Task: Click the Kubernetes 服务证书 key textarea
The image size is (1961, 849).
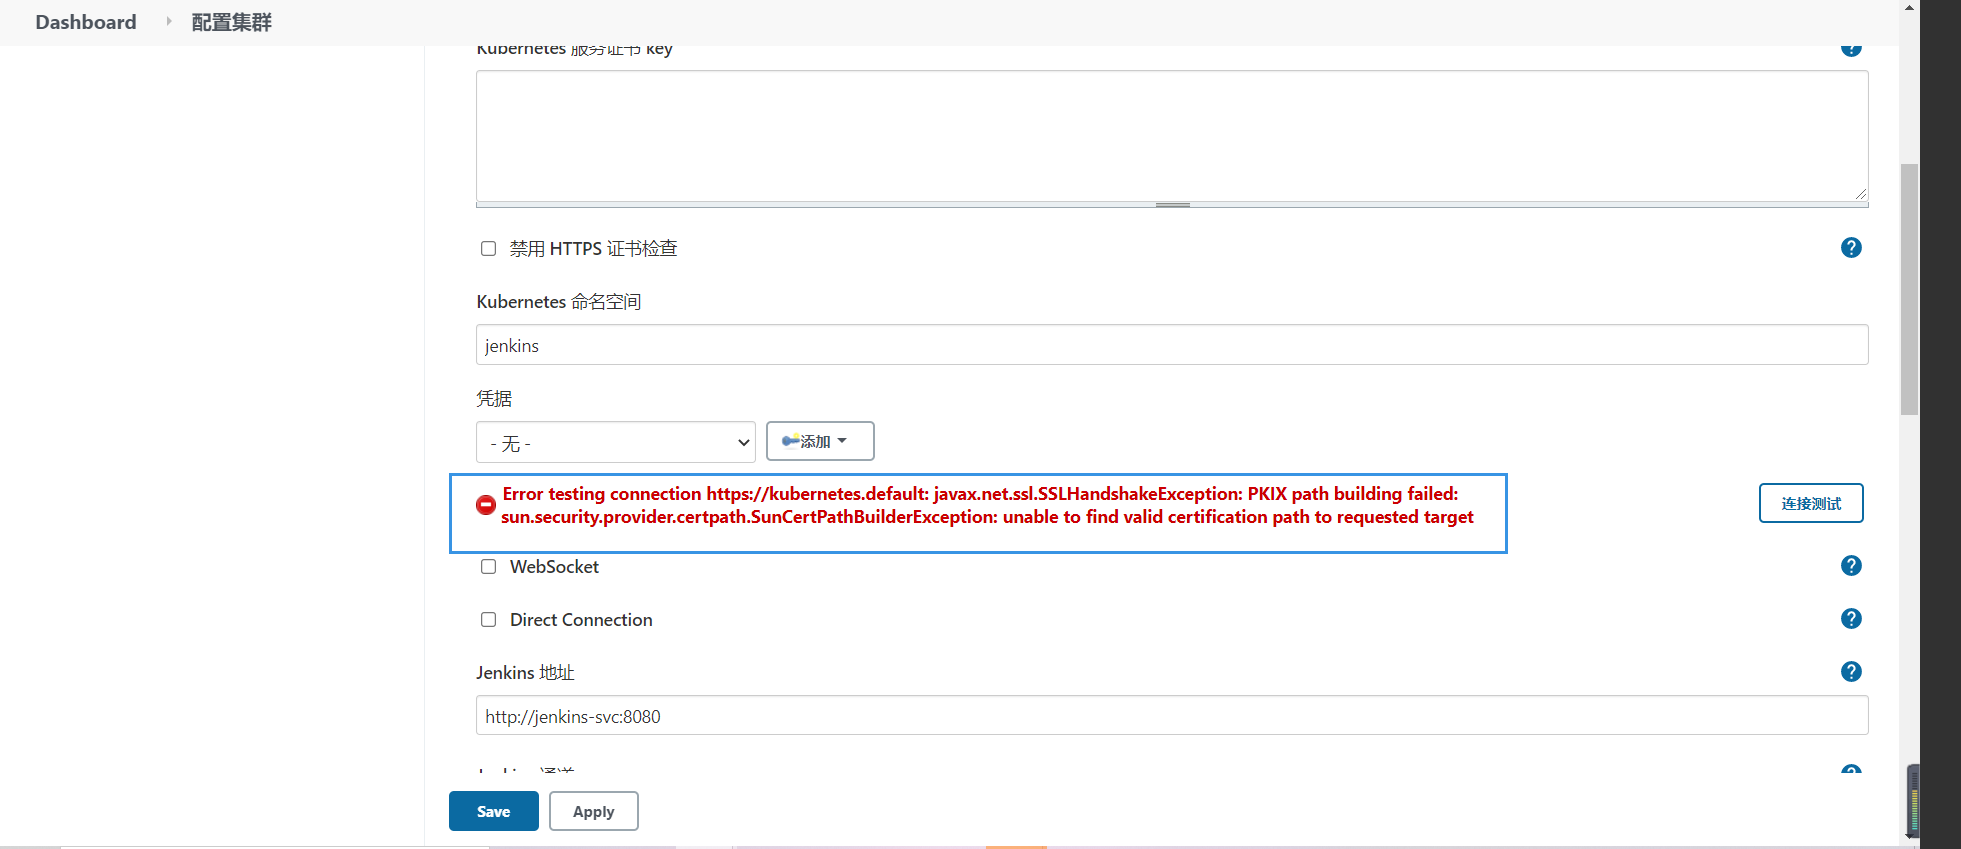Action: tap(1172, 136)
